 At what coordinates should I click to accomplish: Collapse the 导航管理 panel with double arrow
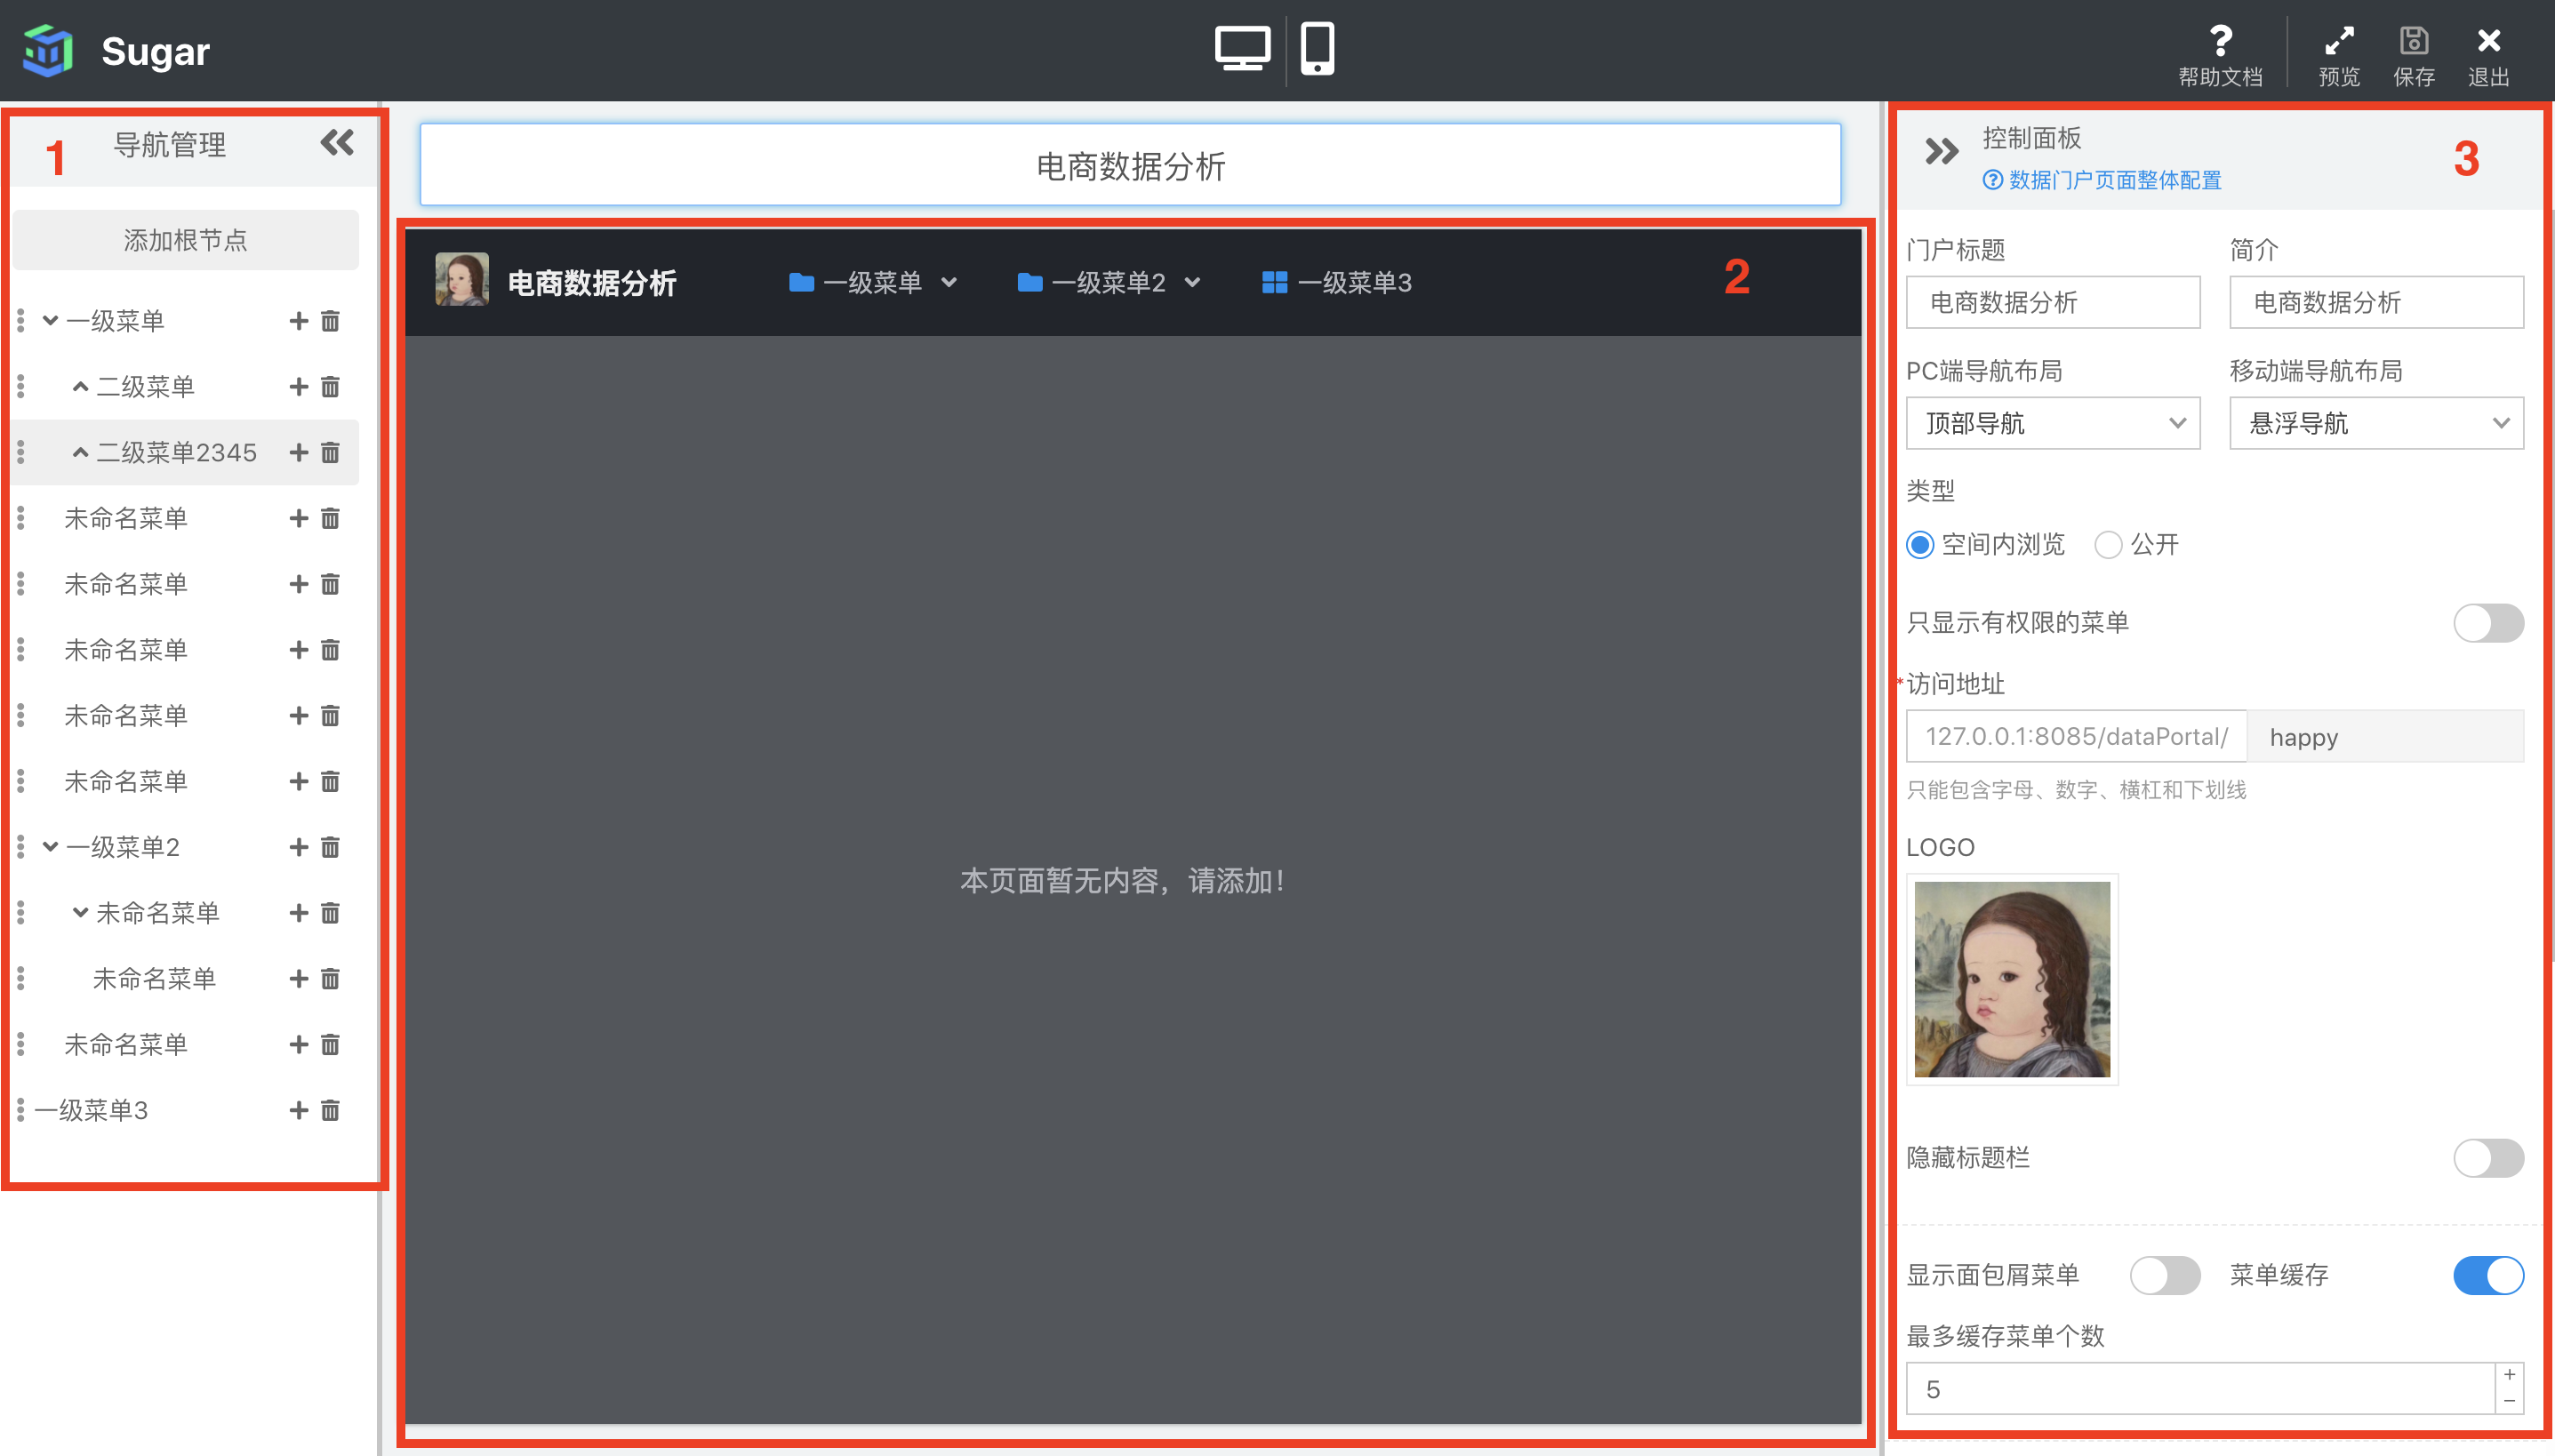tap(337, 143)
